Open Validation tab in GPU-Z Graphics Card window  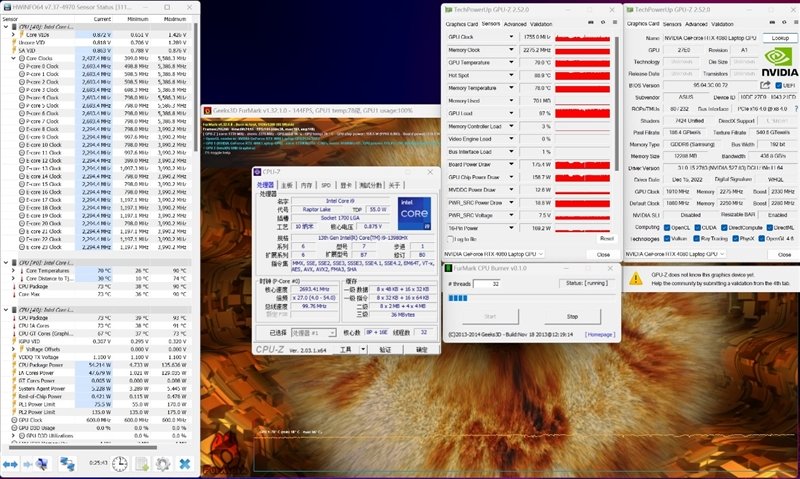coord(722,24)
